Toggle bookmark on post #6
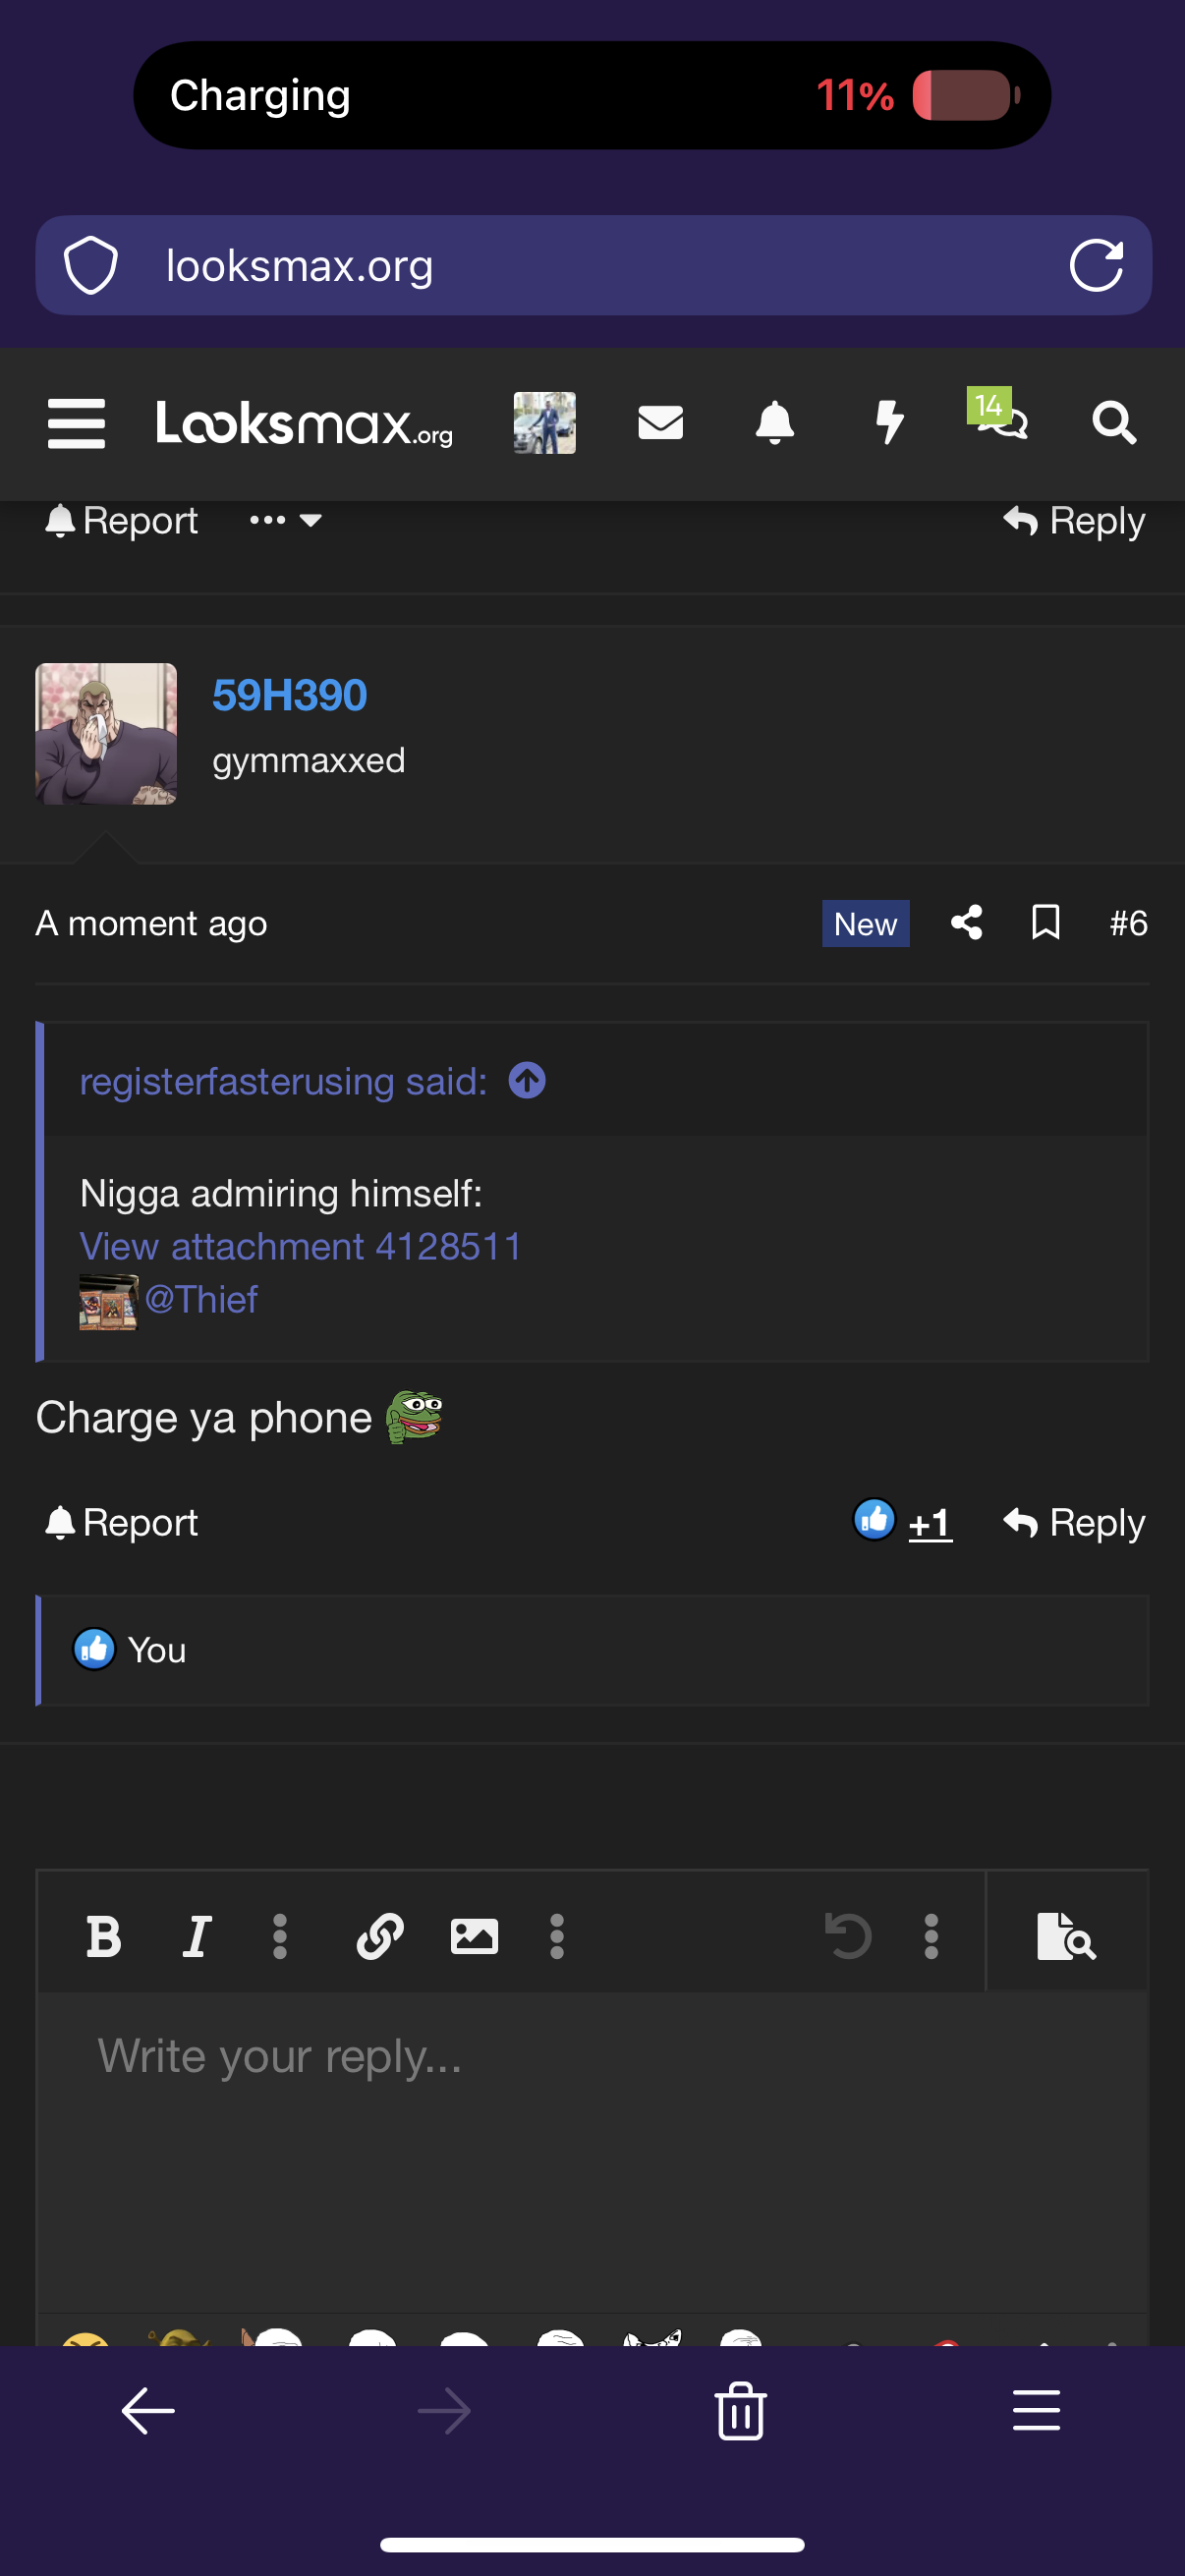This screenshot has height=2576, width=1185. pos(1046,922)
